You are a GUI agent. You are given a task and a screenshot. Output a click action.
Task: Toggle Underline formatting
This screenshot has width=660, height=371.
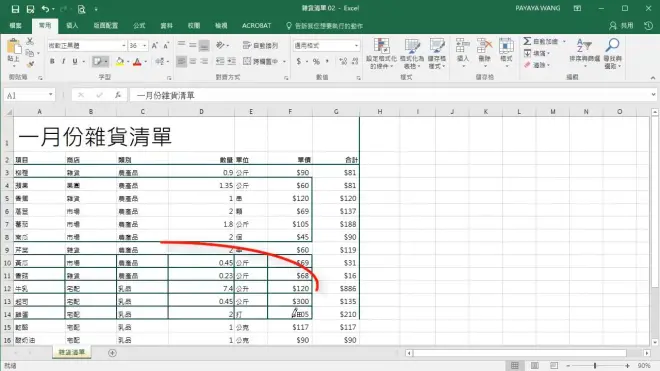tap(75, 61)
